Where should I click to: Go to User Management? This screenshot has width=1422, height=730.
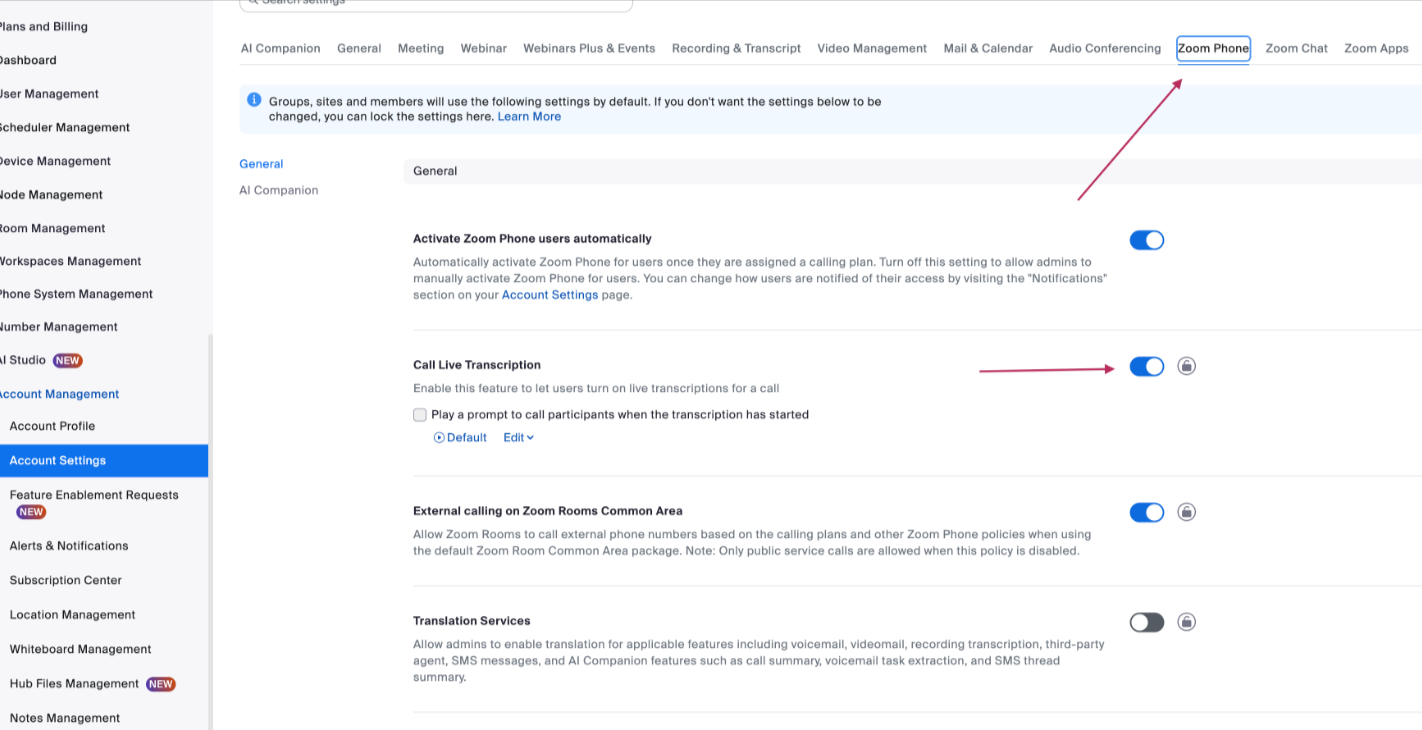pyautogui.click(x=49, y=94)
